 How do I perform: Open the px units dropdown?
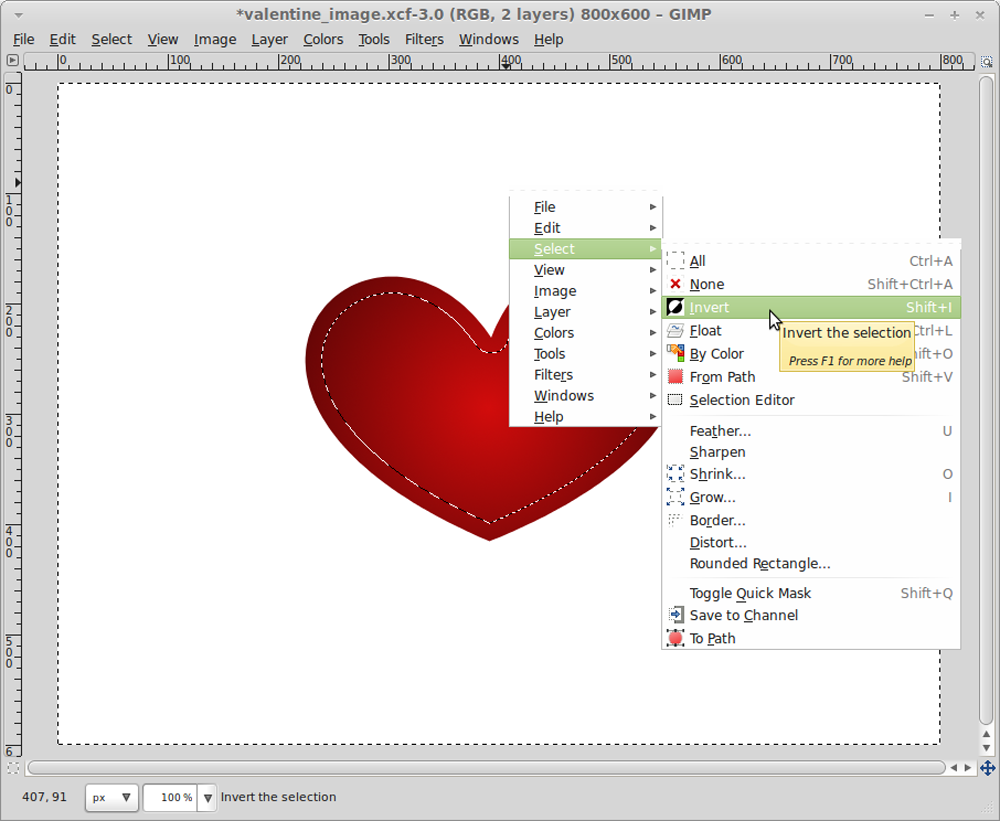(111, 797)
